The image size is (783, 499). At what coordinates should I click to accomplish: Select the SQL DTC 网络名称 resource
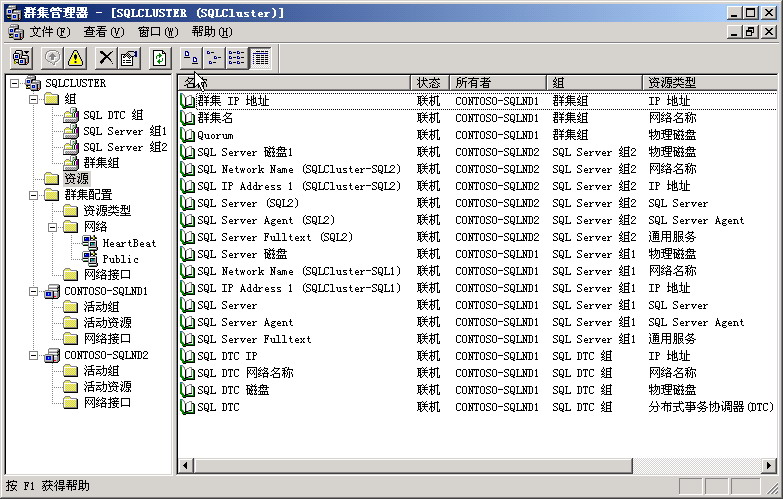(x=245, y=373)
